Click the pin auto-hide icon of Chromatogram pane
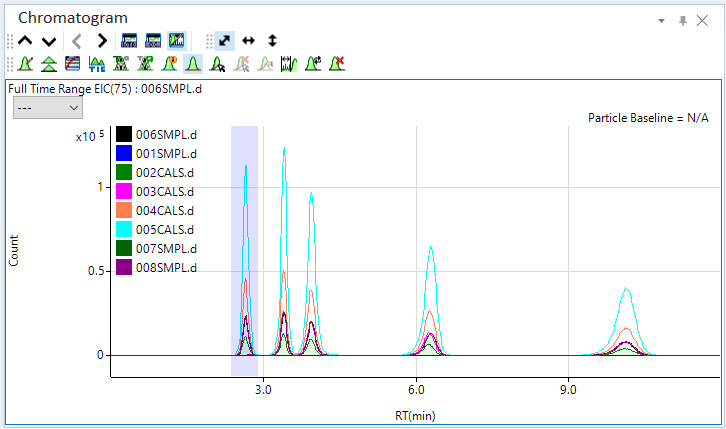 click(682, 21)
